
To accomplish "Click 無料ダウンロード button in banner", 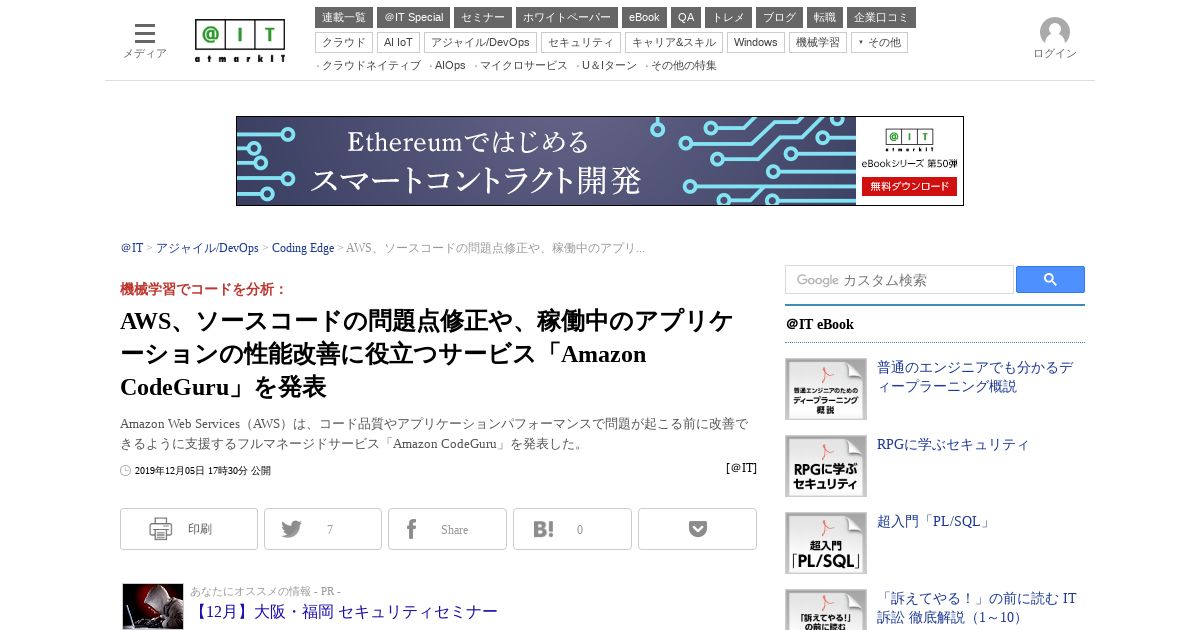I will (x=909, y=186).
